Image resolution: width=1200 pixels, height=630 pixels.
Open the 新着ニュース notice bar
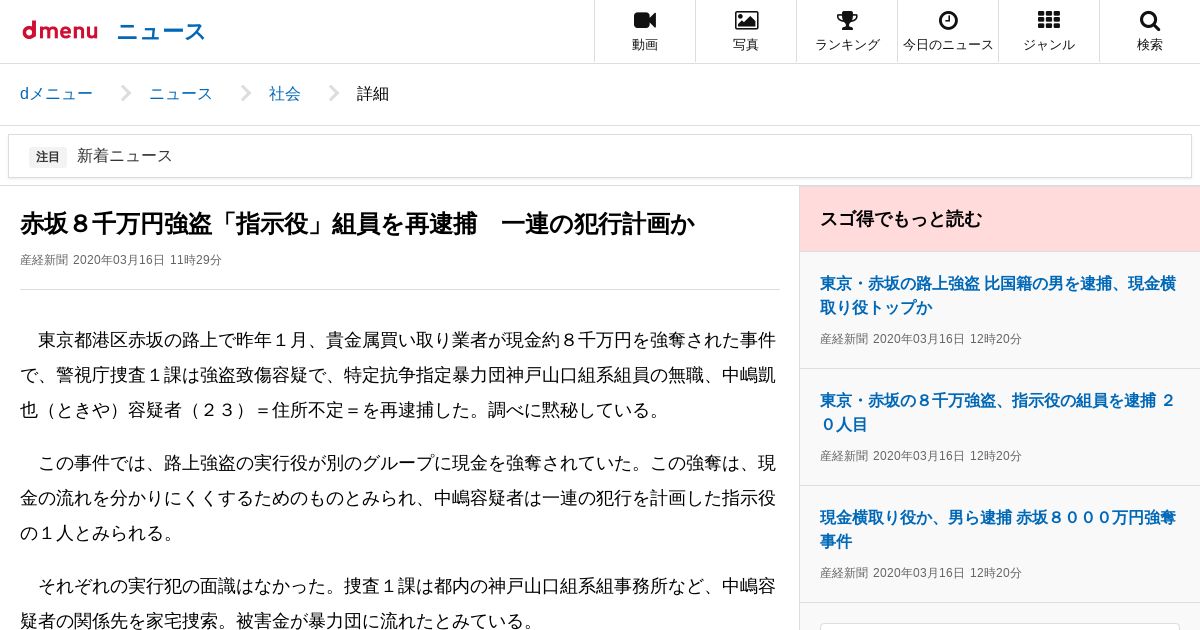600,156
